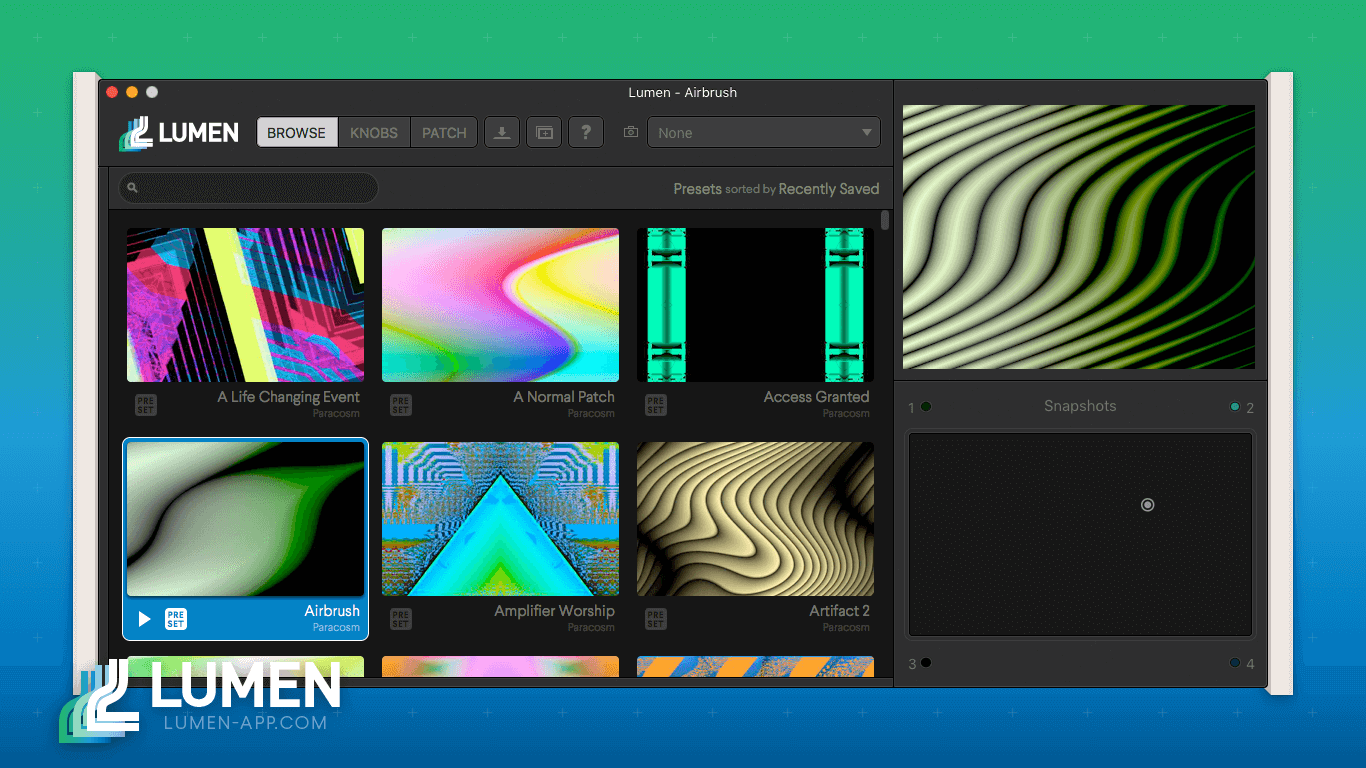Select snapshot slot 4 indicator
The height and width of the screenshot is (768, 1366).
[x=1235, y=662]
